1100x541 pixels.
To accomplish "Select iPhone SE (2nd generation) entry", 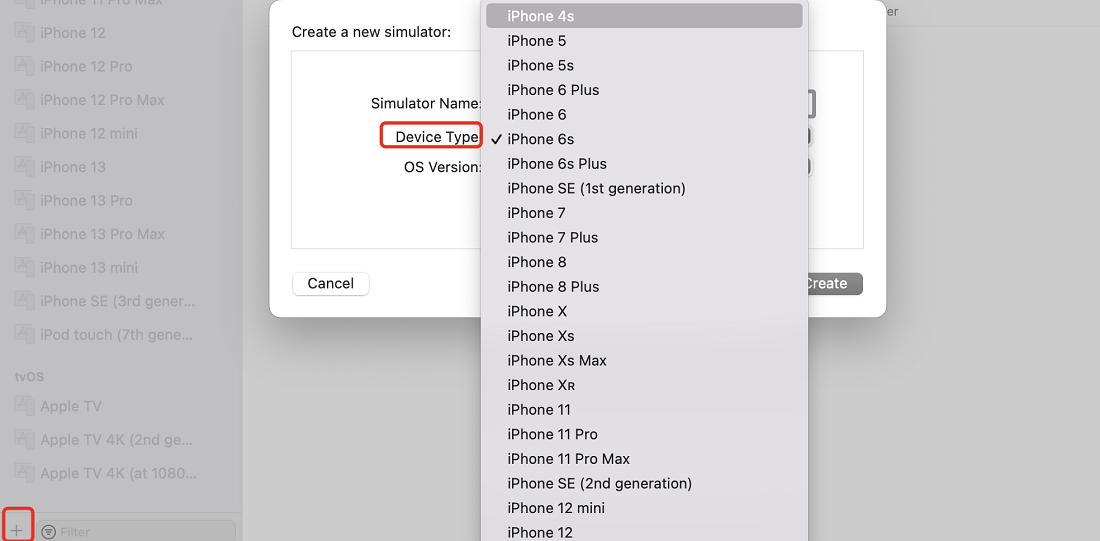I will (x=644, y=483).
